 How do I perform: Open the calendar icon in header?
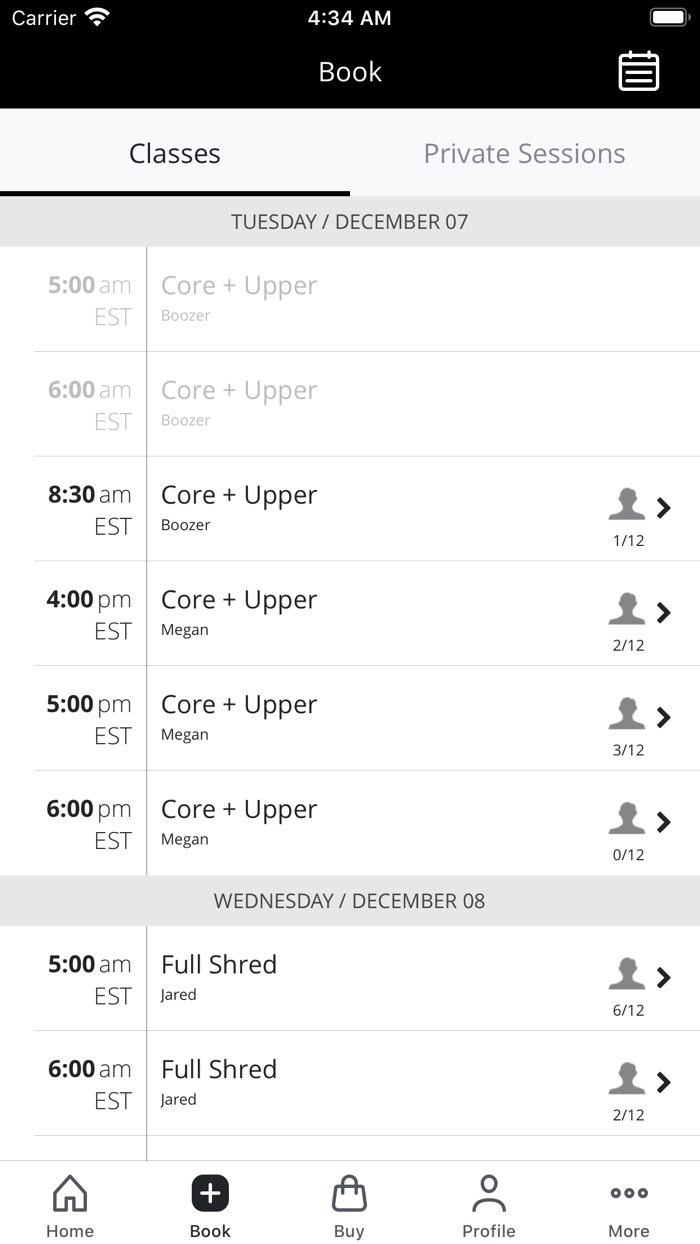[638, 71]
